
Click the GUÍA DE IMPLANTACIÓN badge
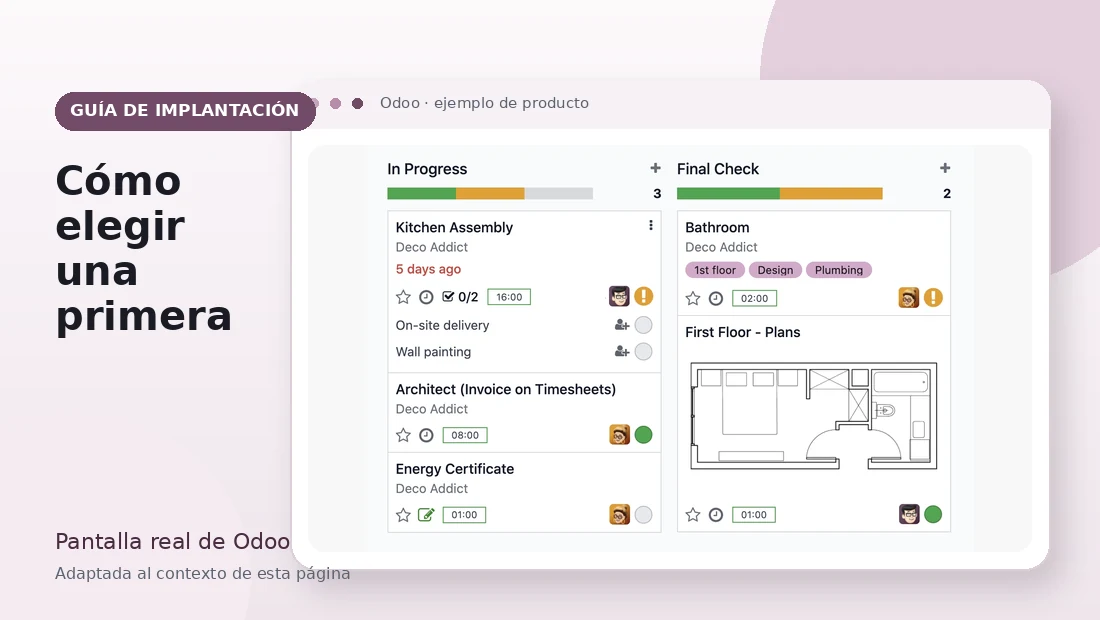185,111
